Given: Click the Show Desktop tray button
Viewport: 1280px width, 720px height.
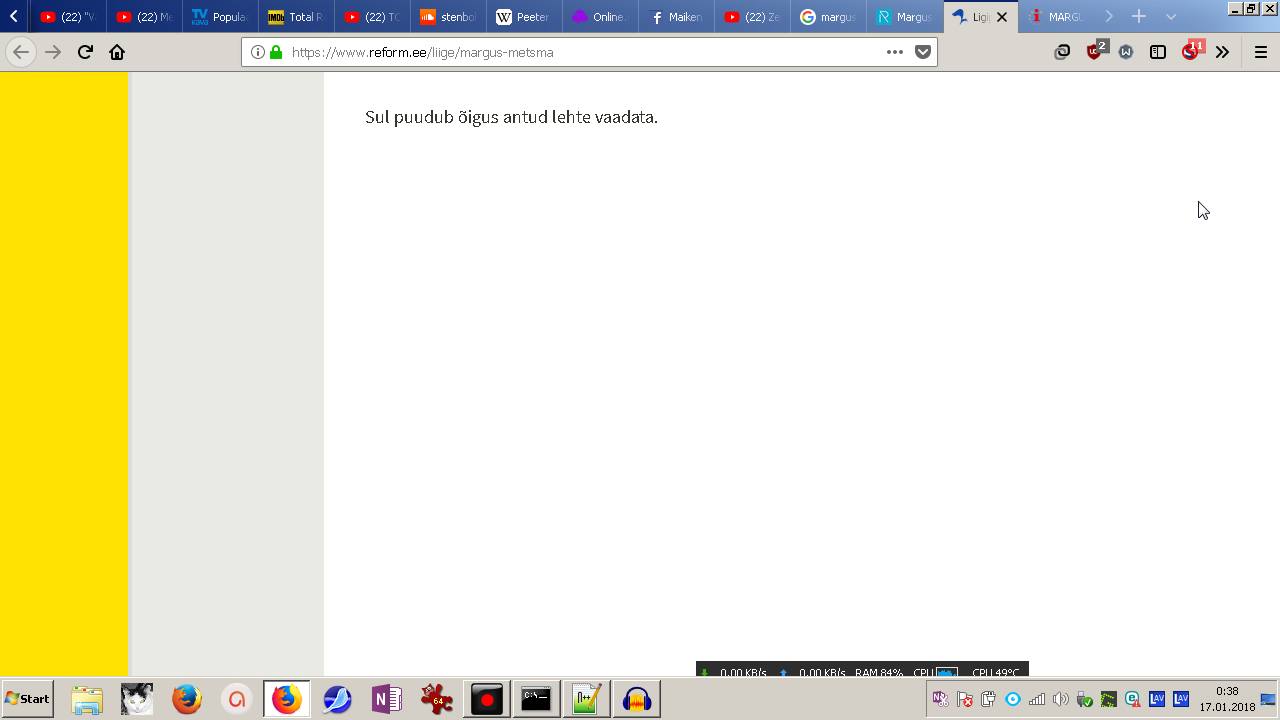Looking at the screenshot, I should click(1269, 699).
